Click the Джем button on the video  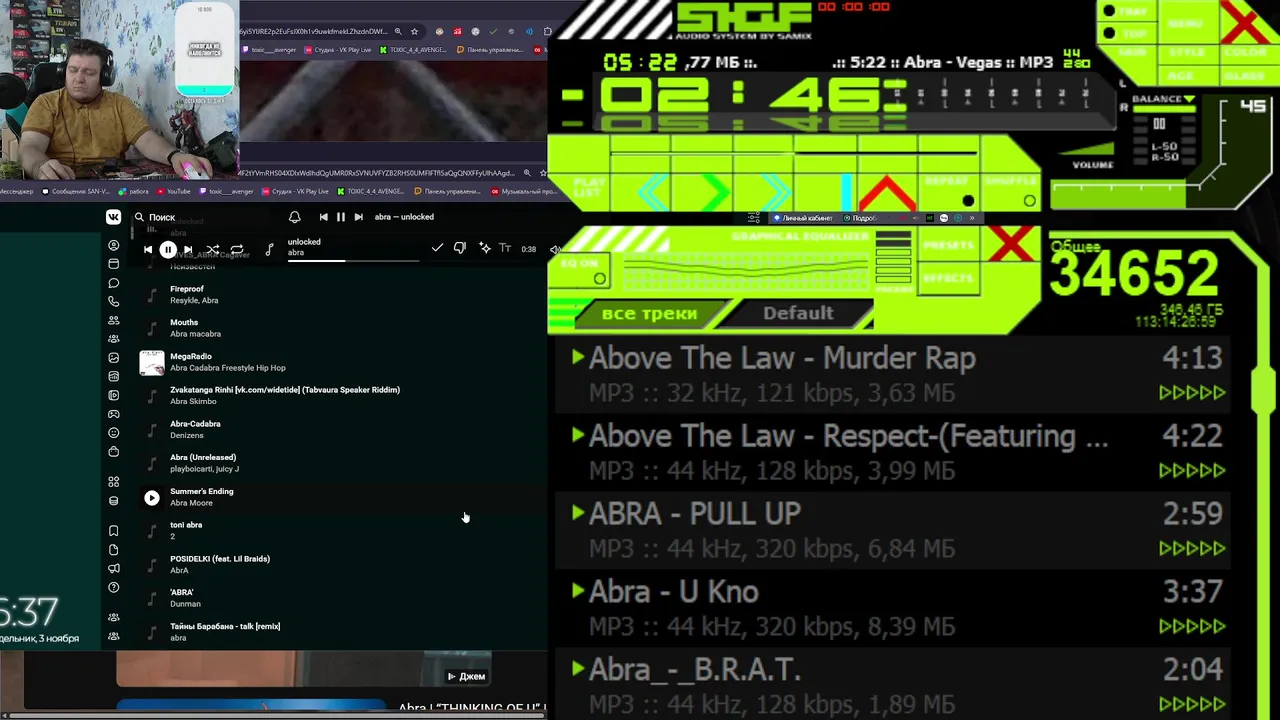pos(467,677)
